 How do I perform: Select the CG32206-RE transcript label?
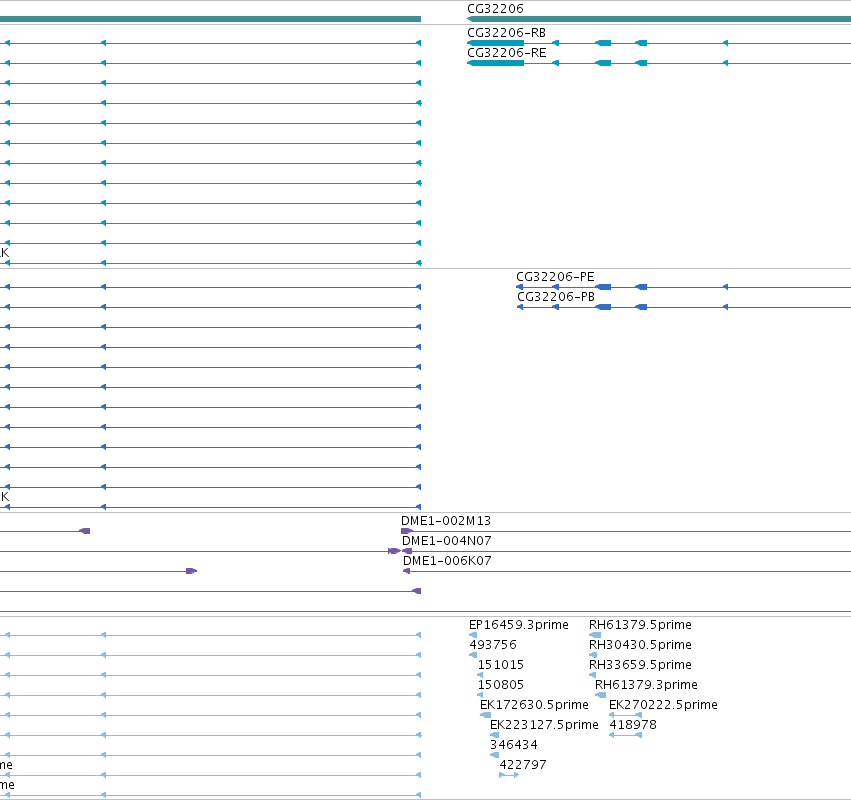[506, 53]
